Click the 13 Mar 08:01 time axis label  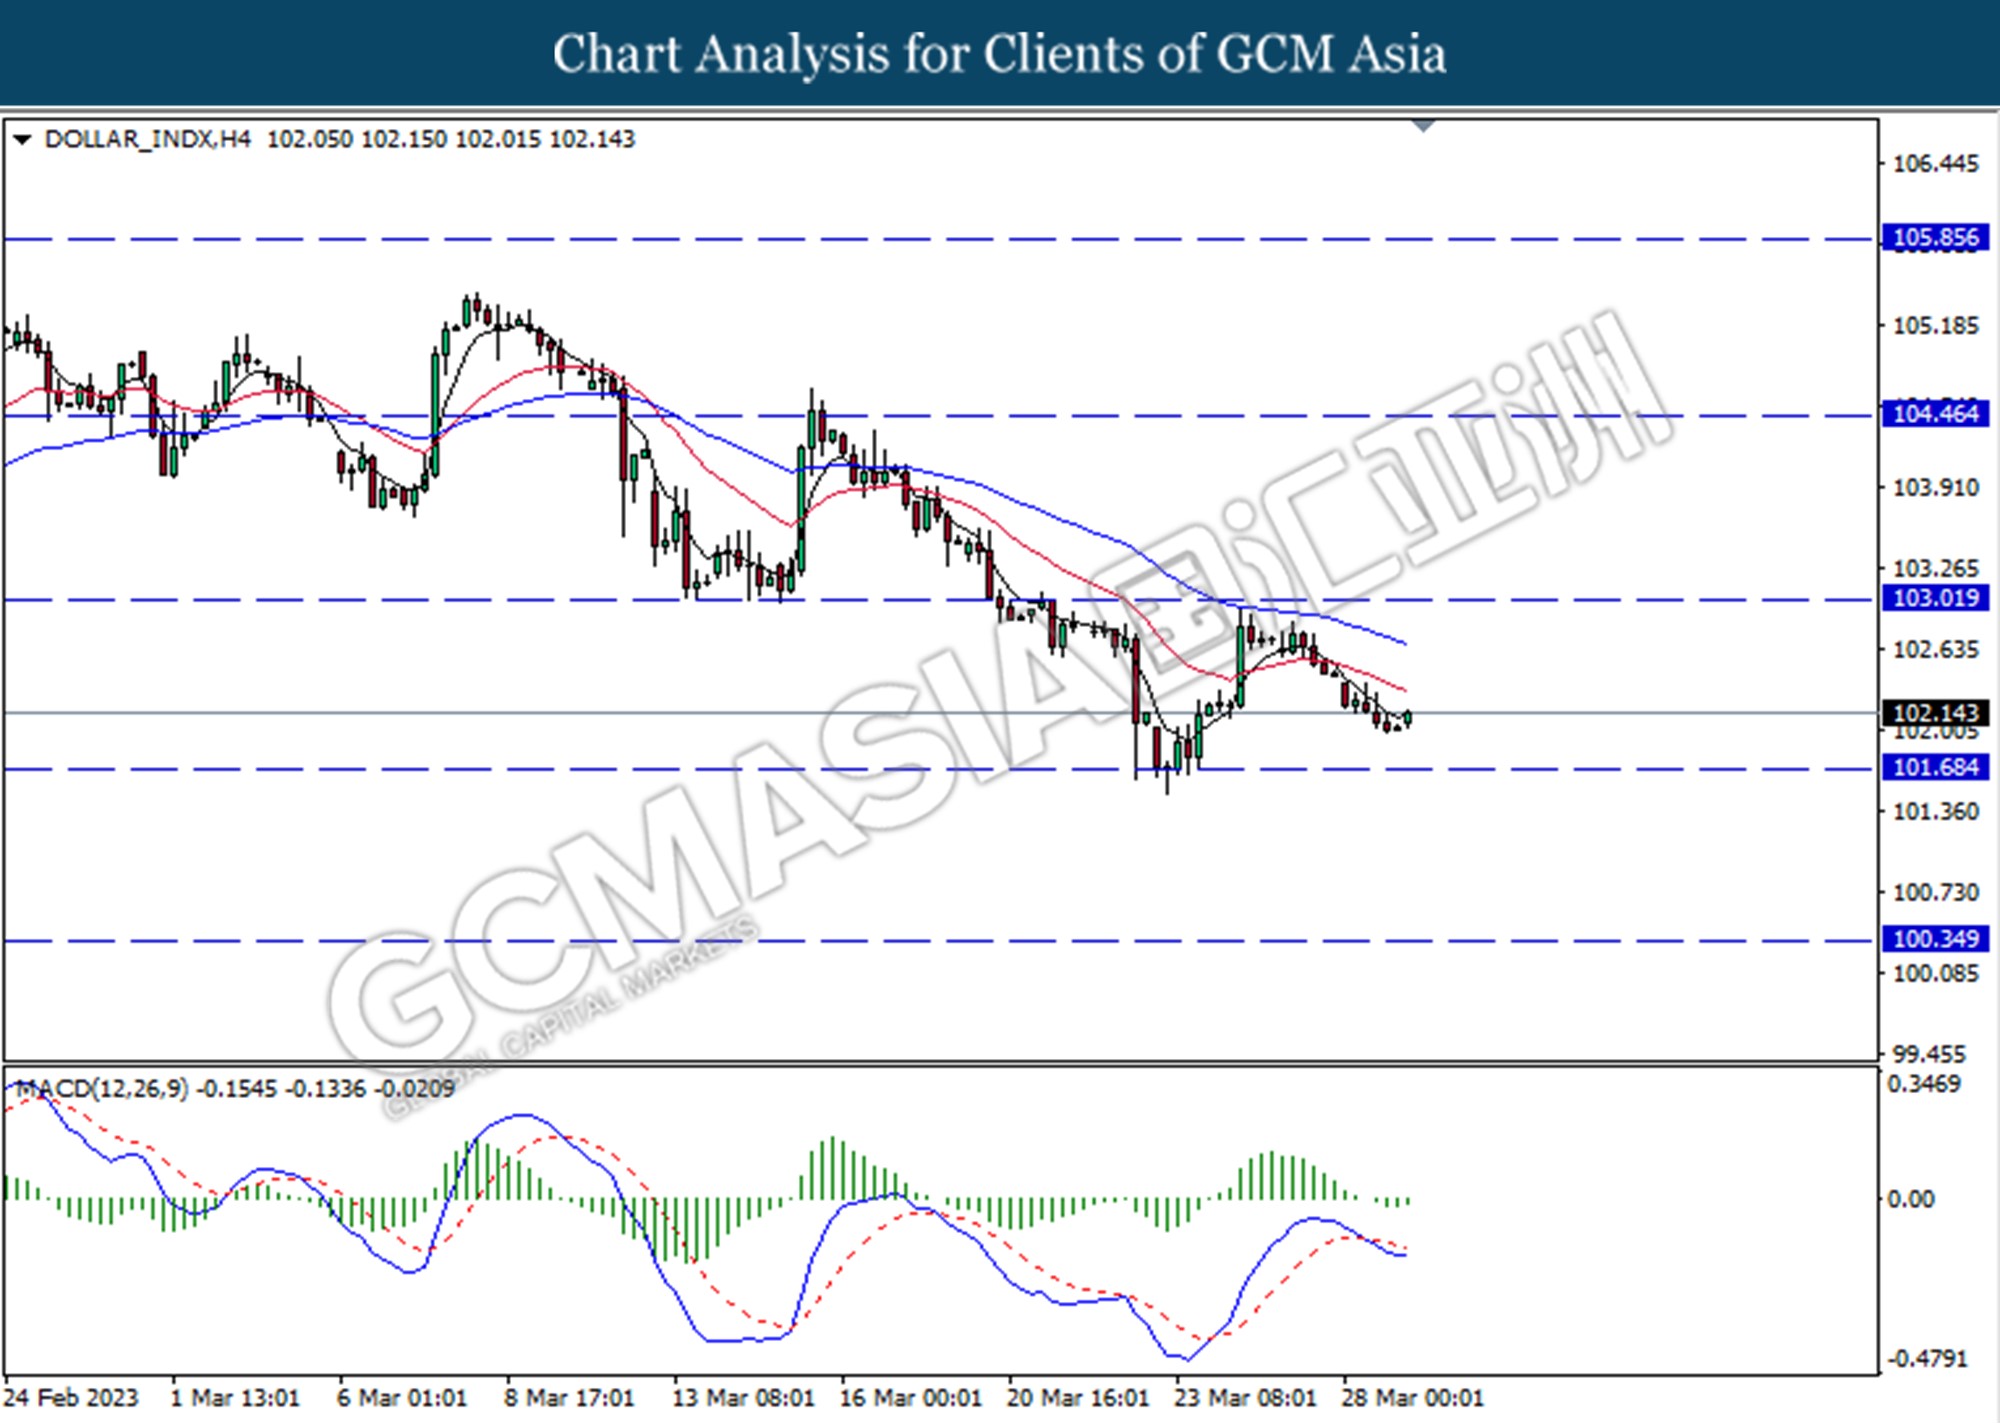(x=743, y=1397)
